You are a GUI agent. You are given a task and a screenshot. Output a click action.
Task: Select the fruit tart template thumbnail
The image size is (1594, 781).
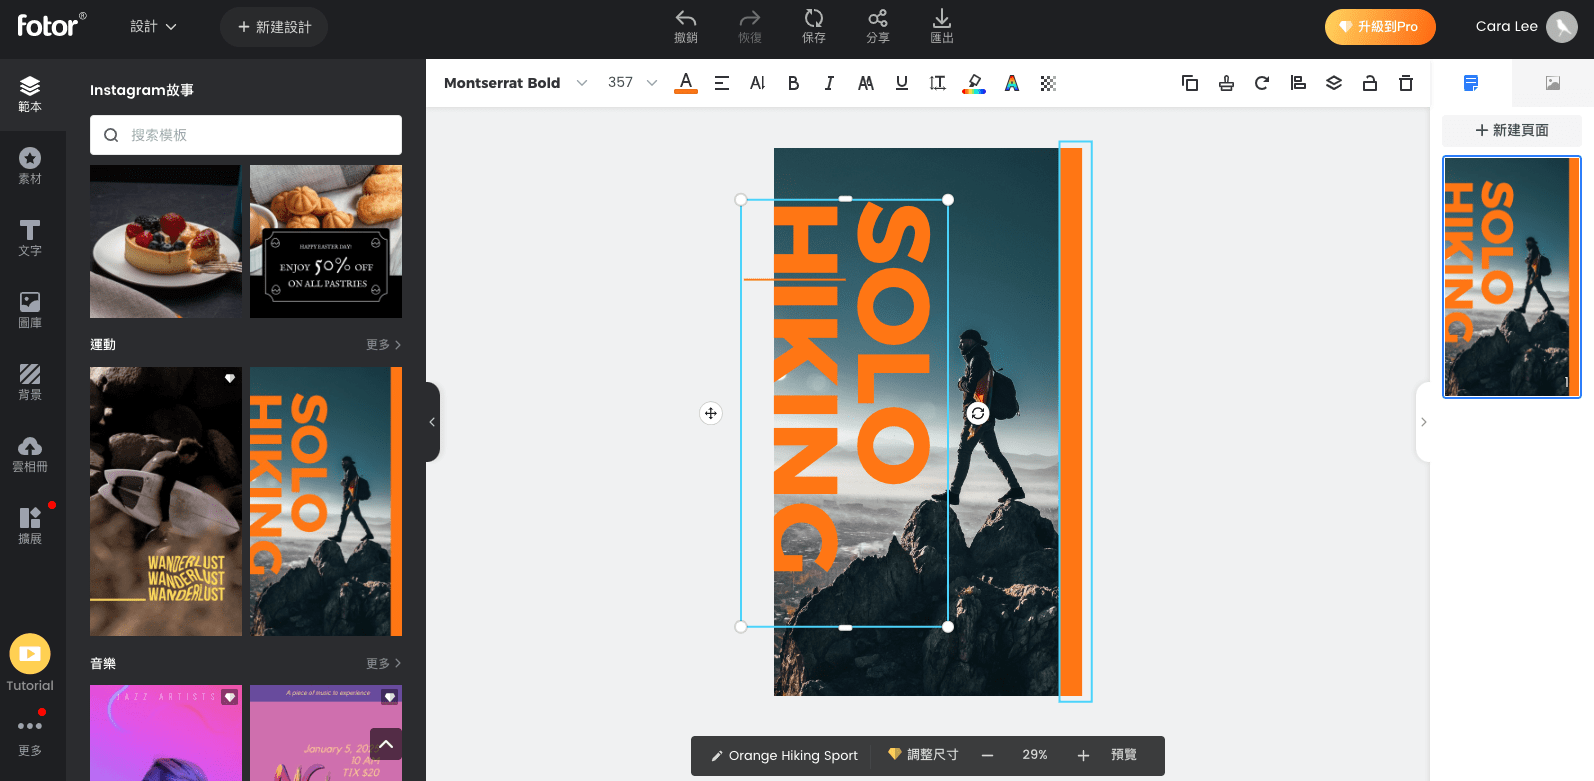point(166,241)
